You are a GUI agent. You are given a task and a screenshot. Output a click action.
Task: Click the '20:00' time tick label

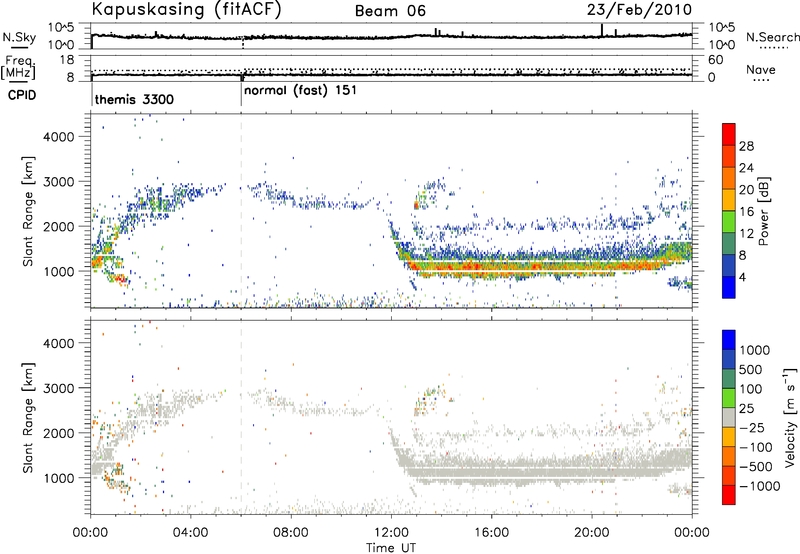[591, 533]
